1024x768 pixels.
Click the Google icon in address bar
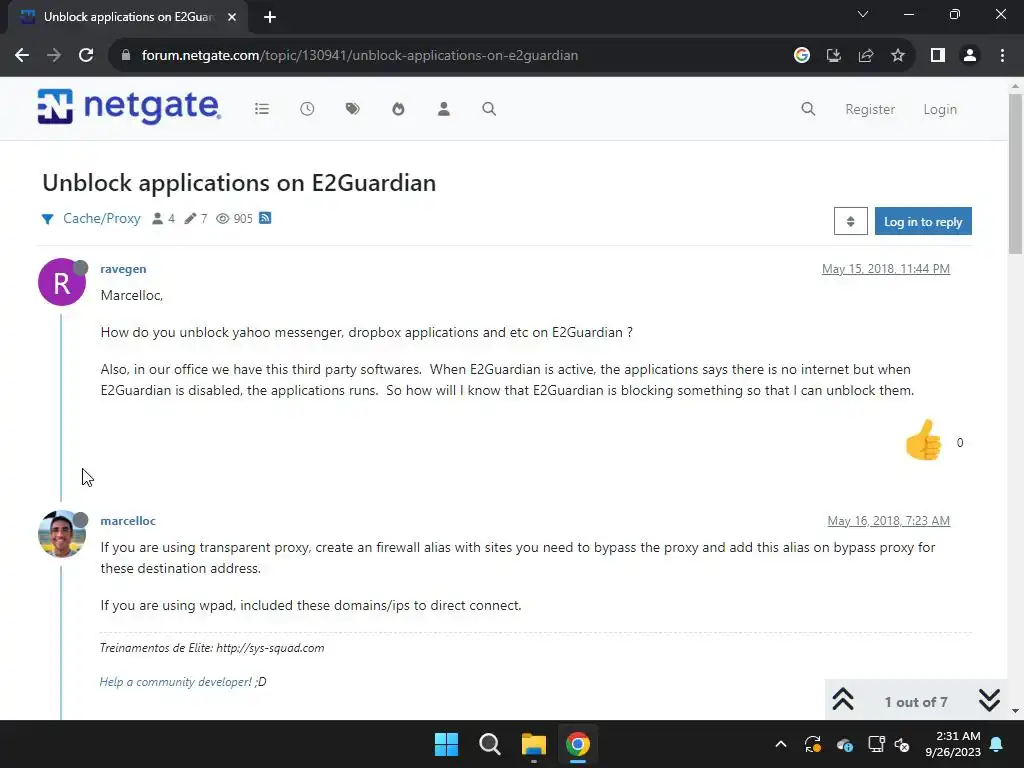(x=802, y=56)
